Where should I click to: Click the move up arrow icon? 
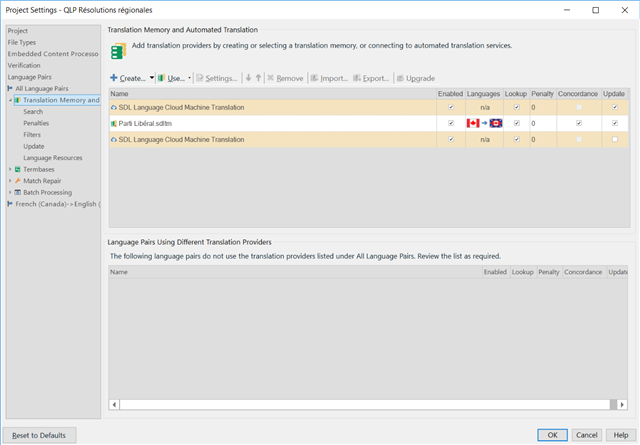pos(258,78)
